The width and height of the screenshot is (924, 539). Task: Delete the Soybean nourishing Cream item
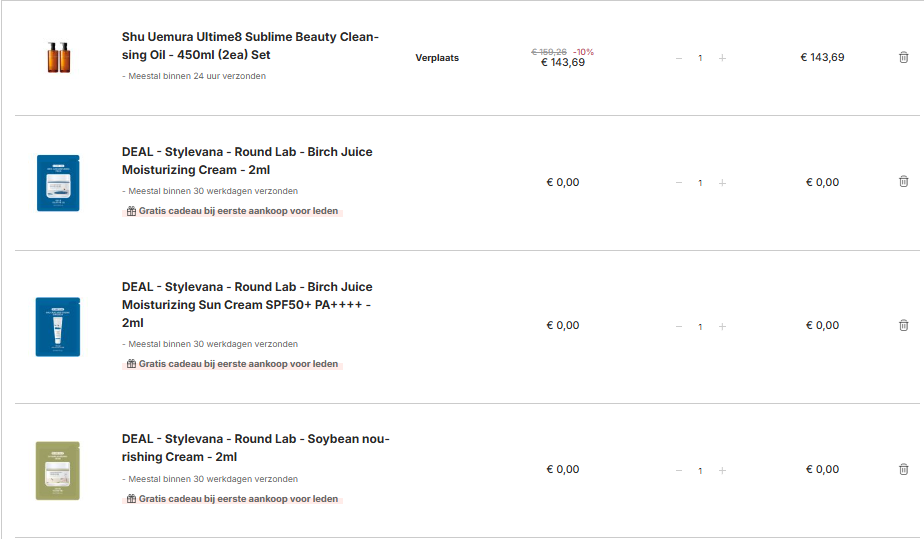point(904,470)
